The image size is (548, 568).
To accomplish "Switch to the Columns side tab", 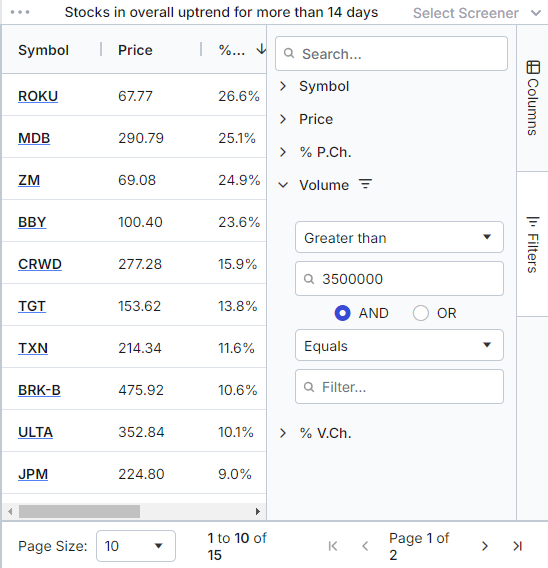I will [x=532, y=98].
